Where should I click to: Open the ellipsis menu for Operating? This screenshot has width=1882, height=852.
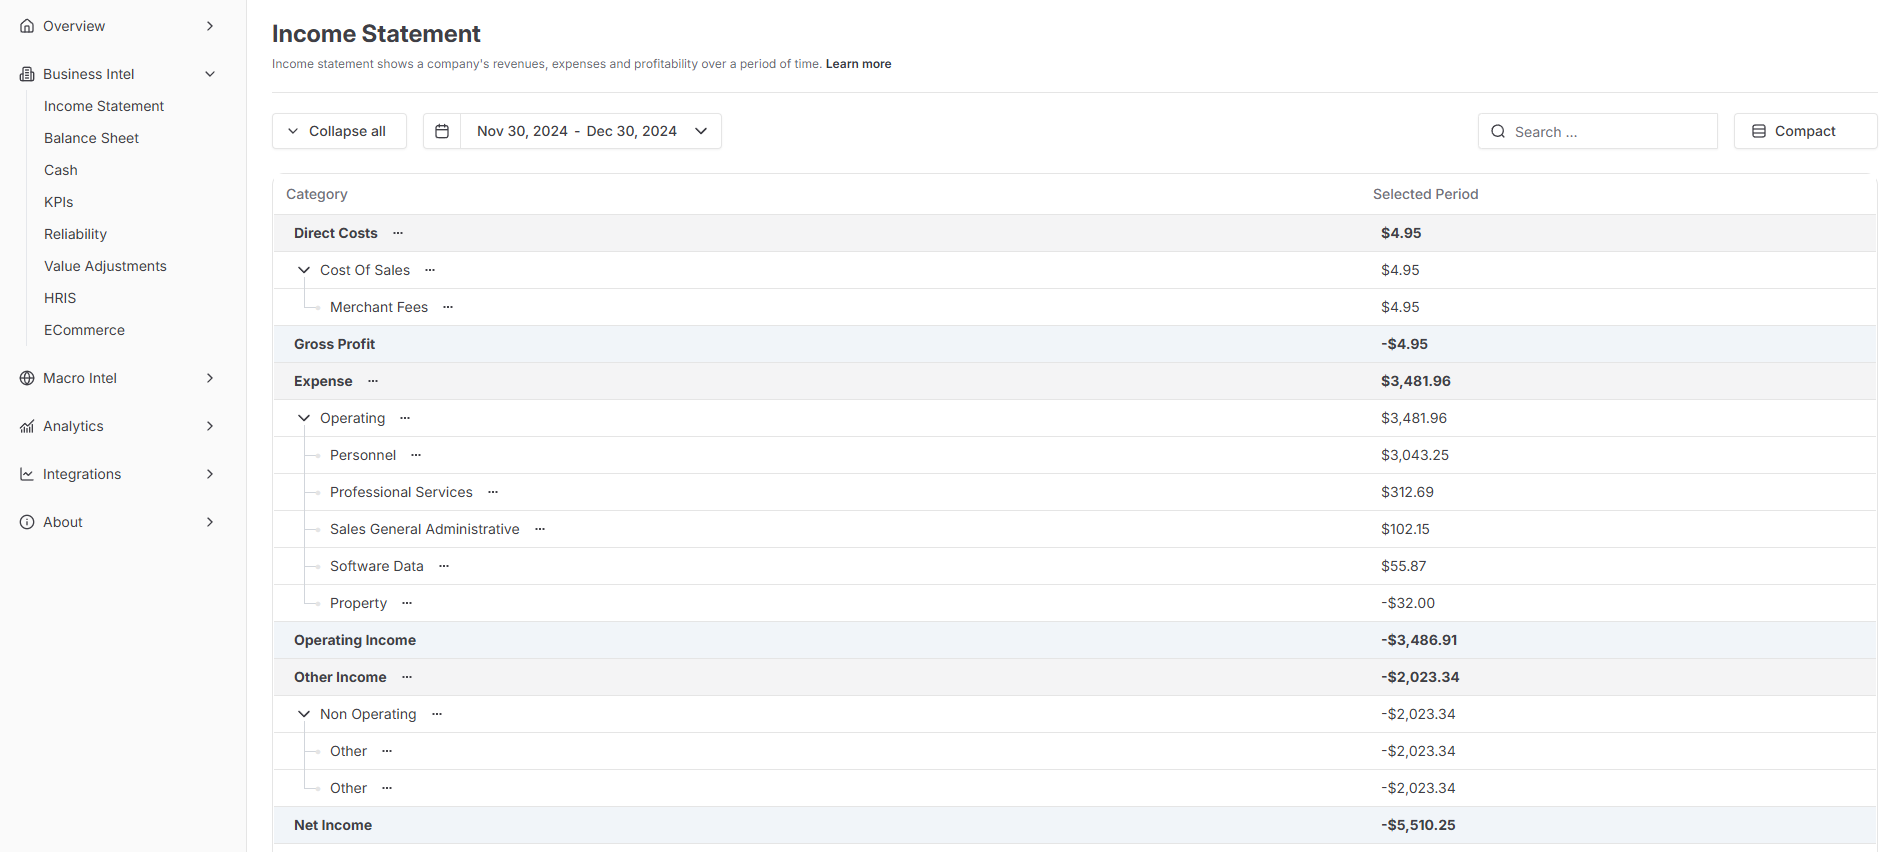[x=405, y=418]
